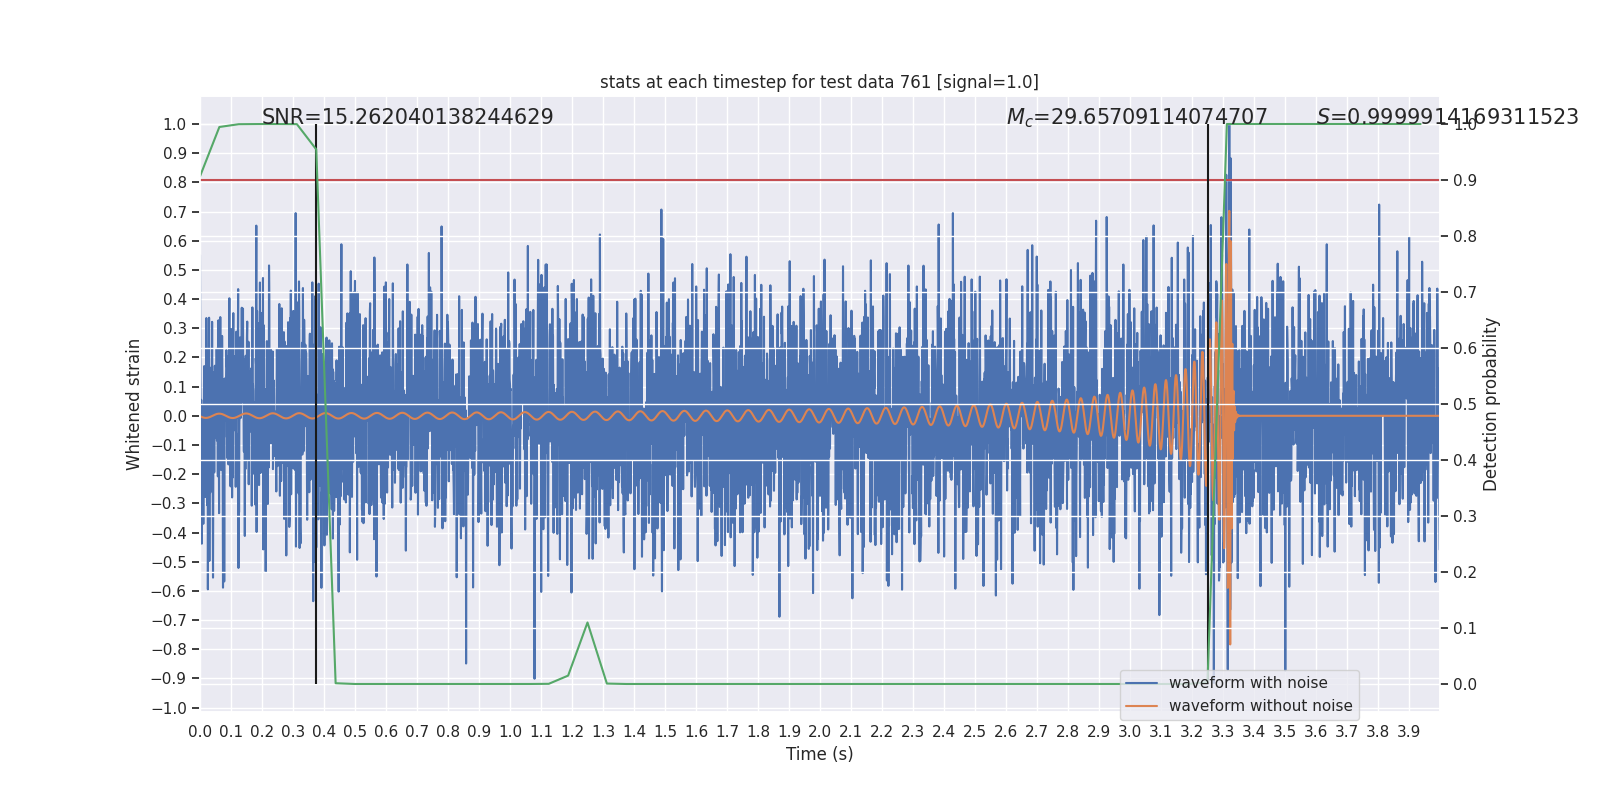The width and height of the screenshot is (1600, 800).
Task: Click the green curve's small peak near 1.25 s
Action: tap(587, 623)
